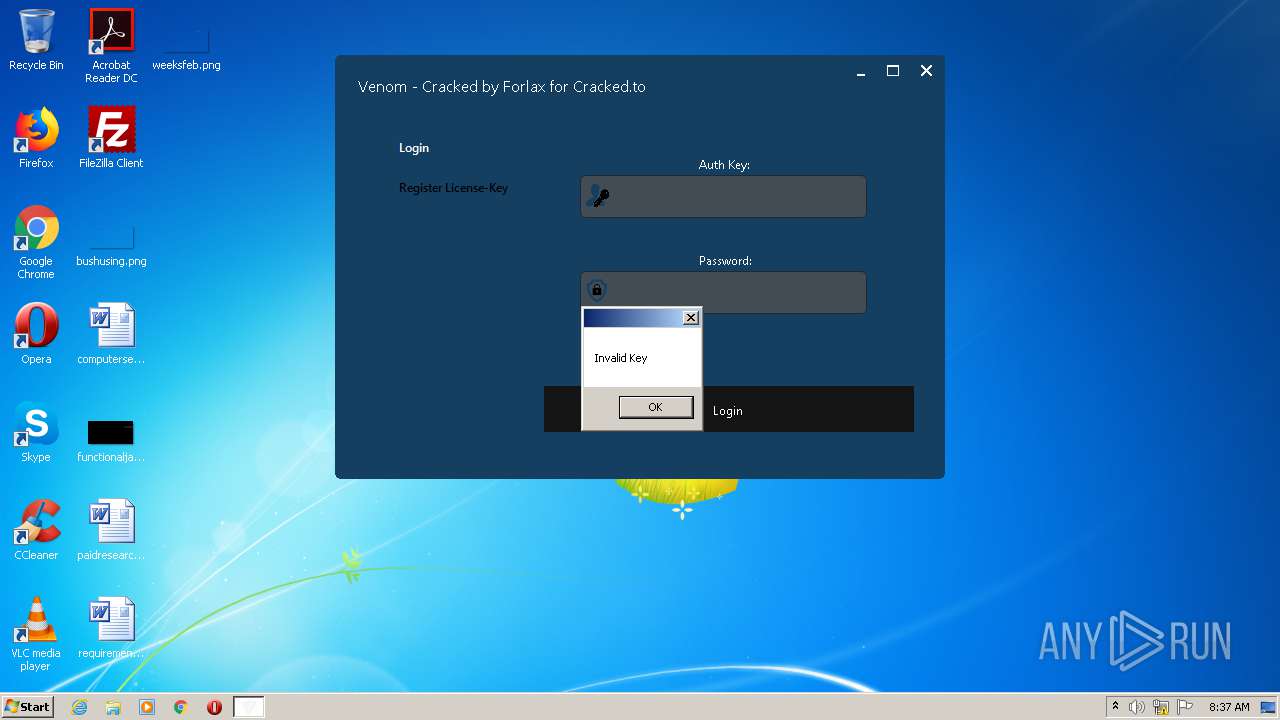The height and width of the screenshot is (720, 1280).
Task: Close the Venom window
Action: point(926,71)
